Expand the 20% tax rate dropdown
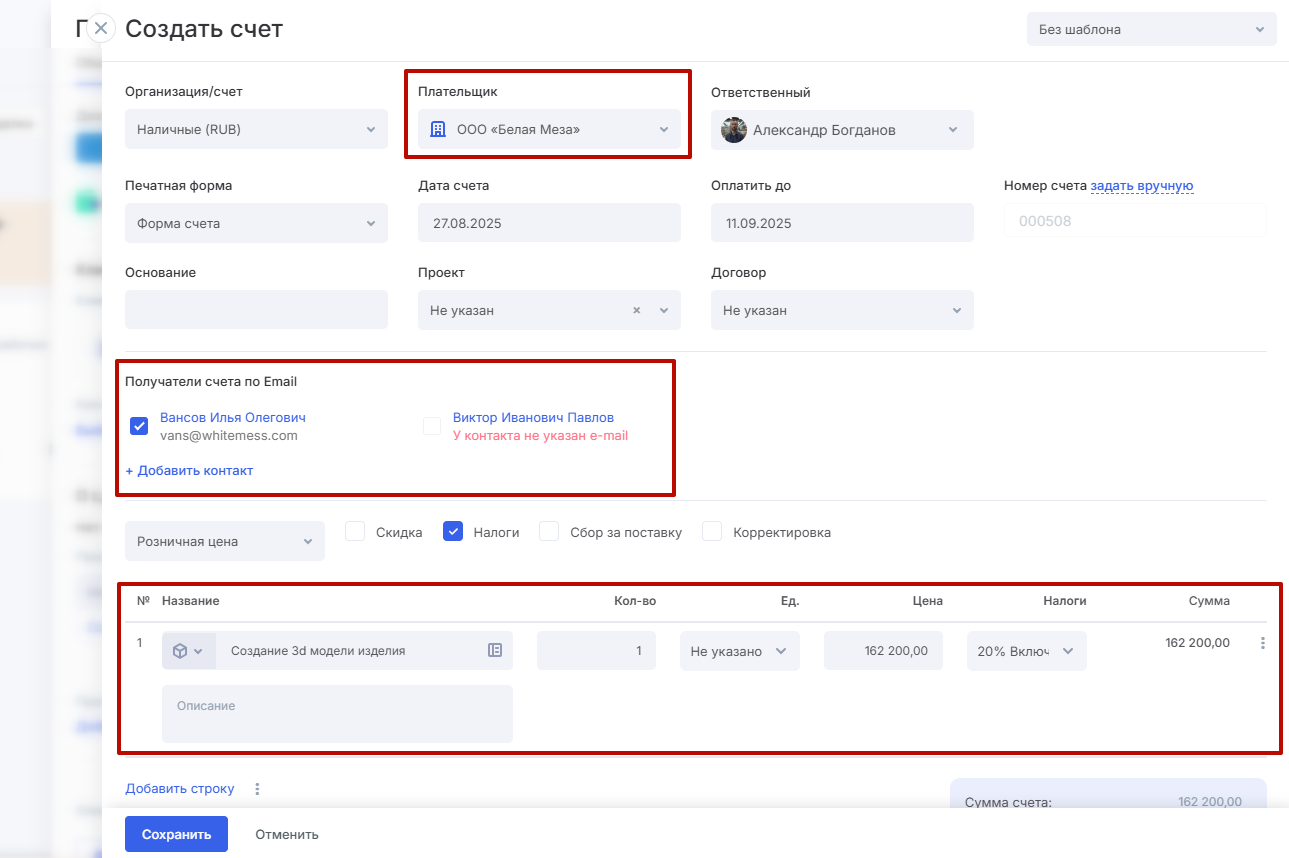This screenshot has width=1289, height=858. pyautogui.click(x=1026, y=651)
